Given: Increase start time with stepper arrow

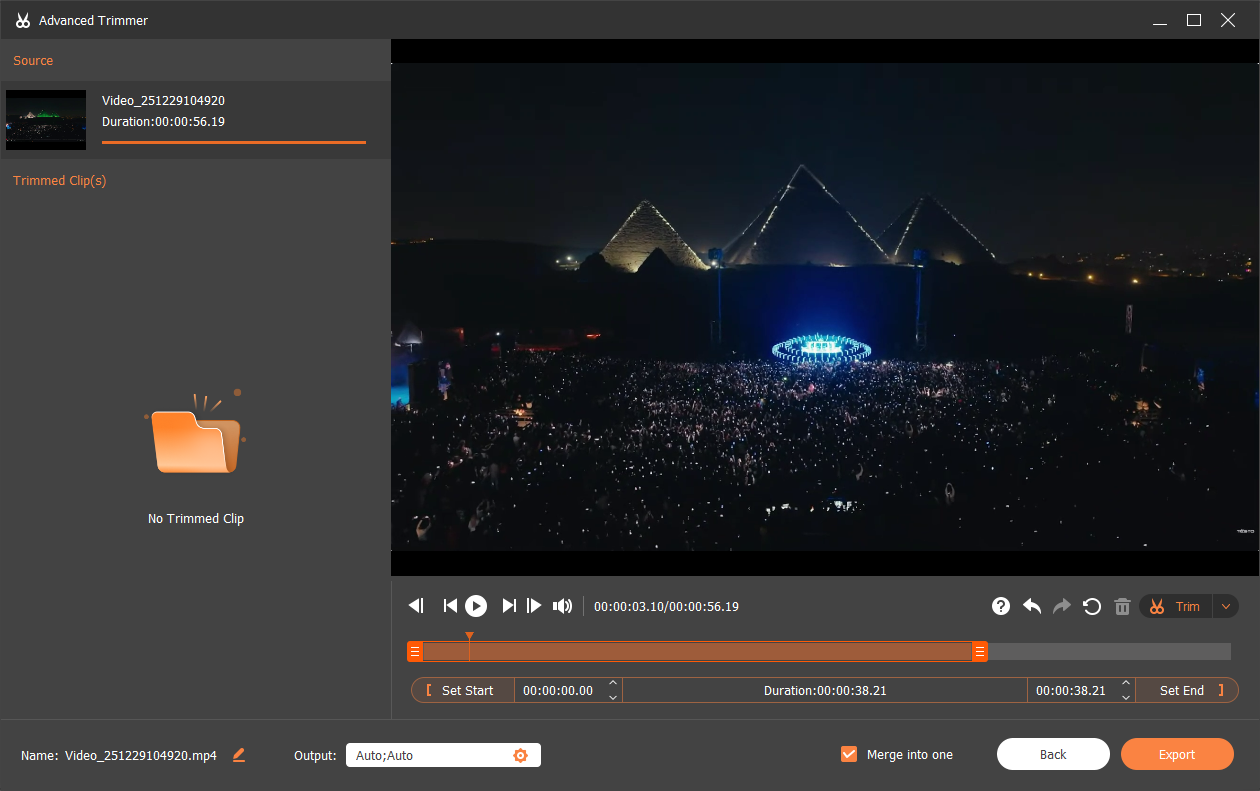Looking at the screenshot, I should pos(613,684).
